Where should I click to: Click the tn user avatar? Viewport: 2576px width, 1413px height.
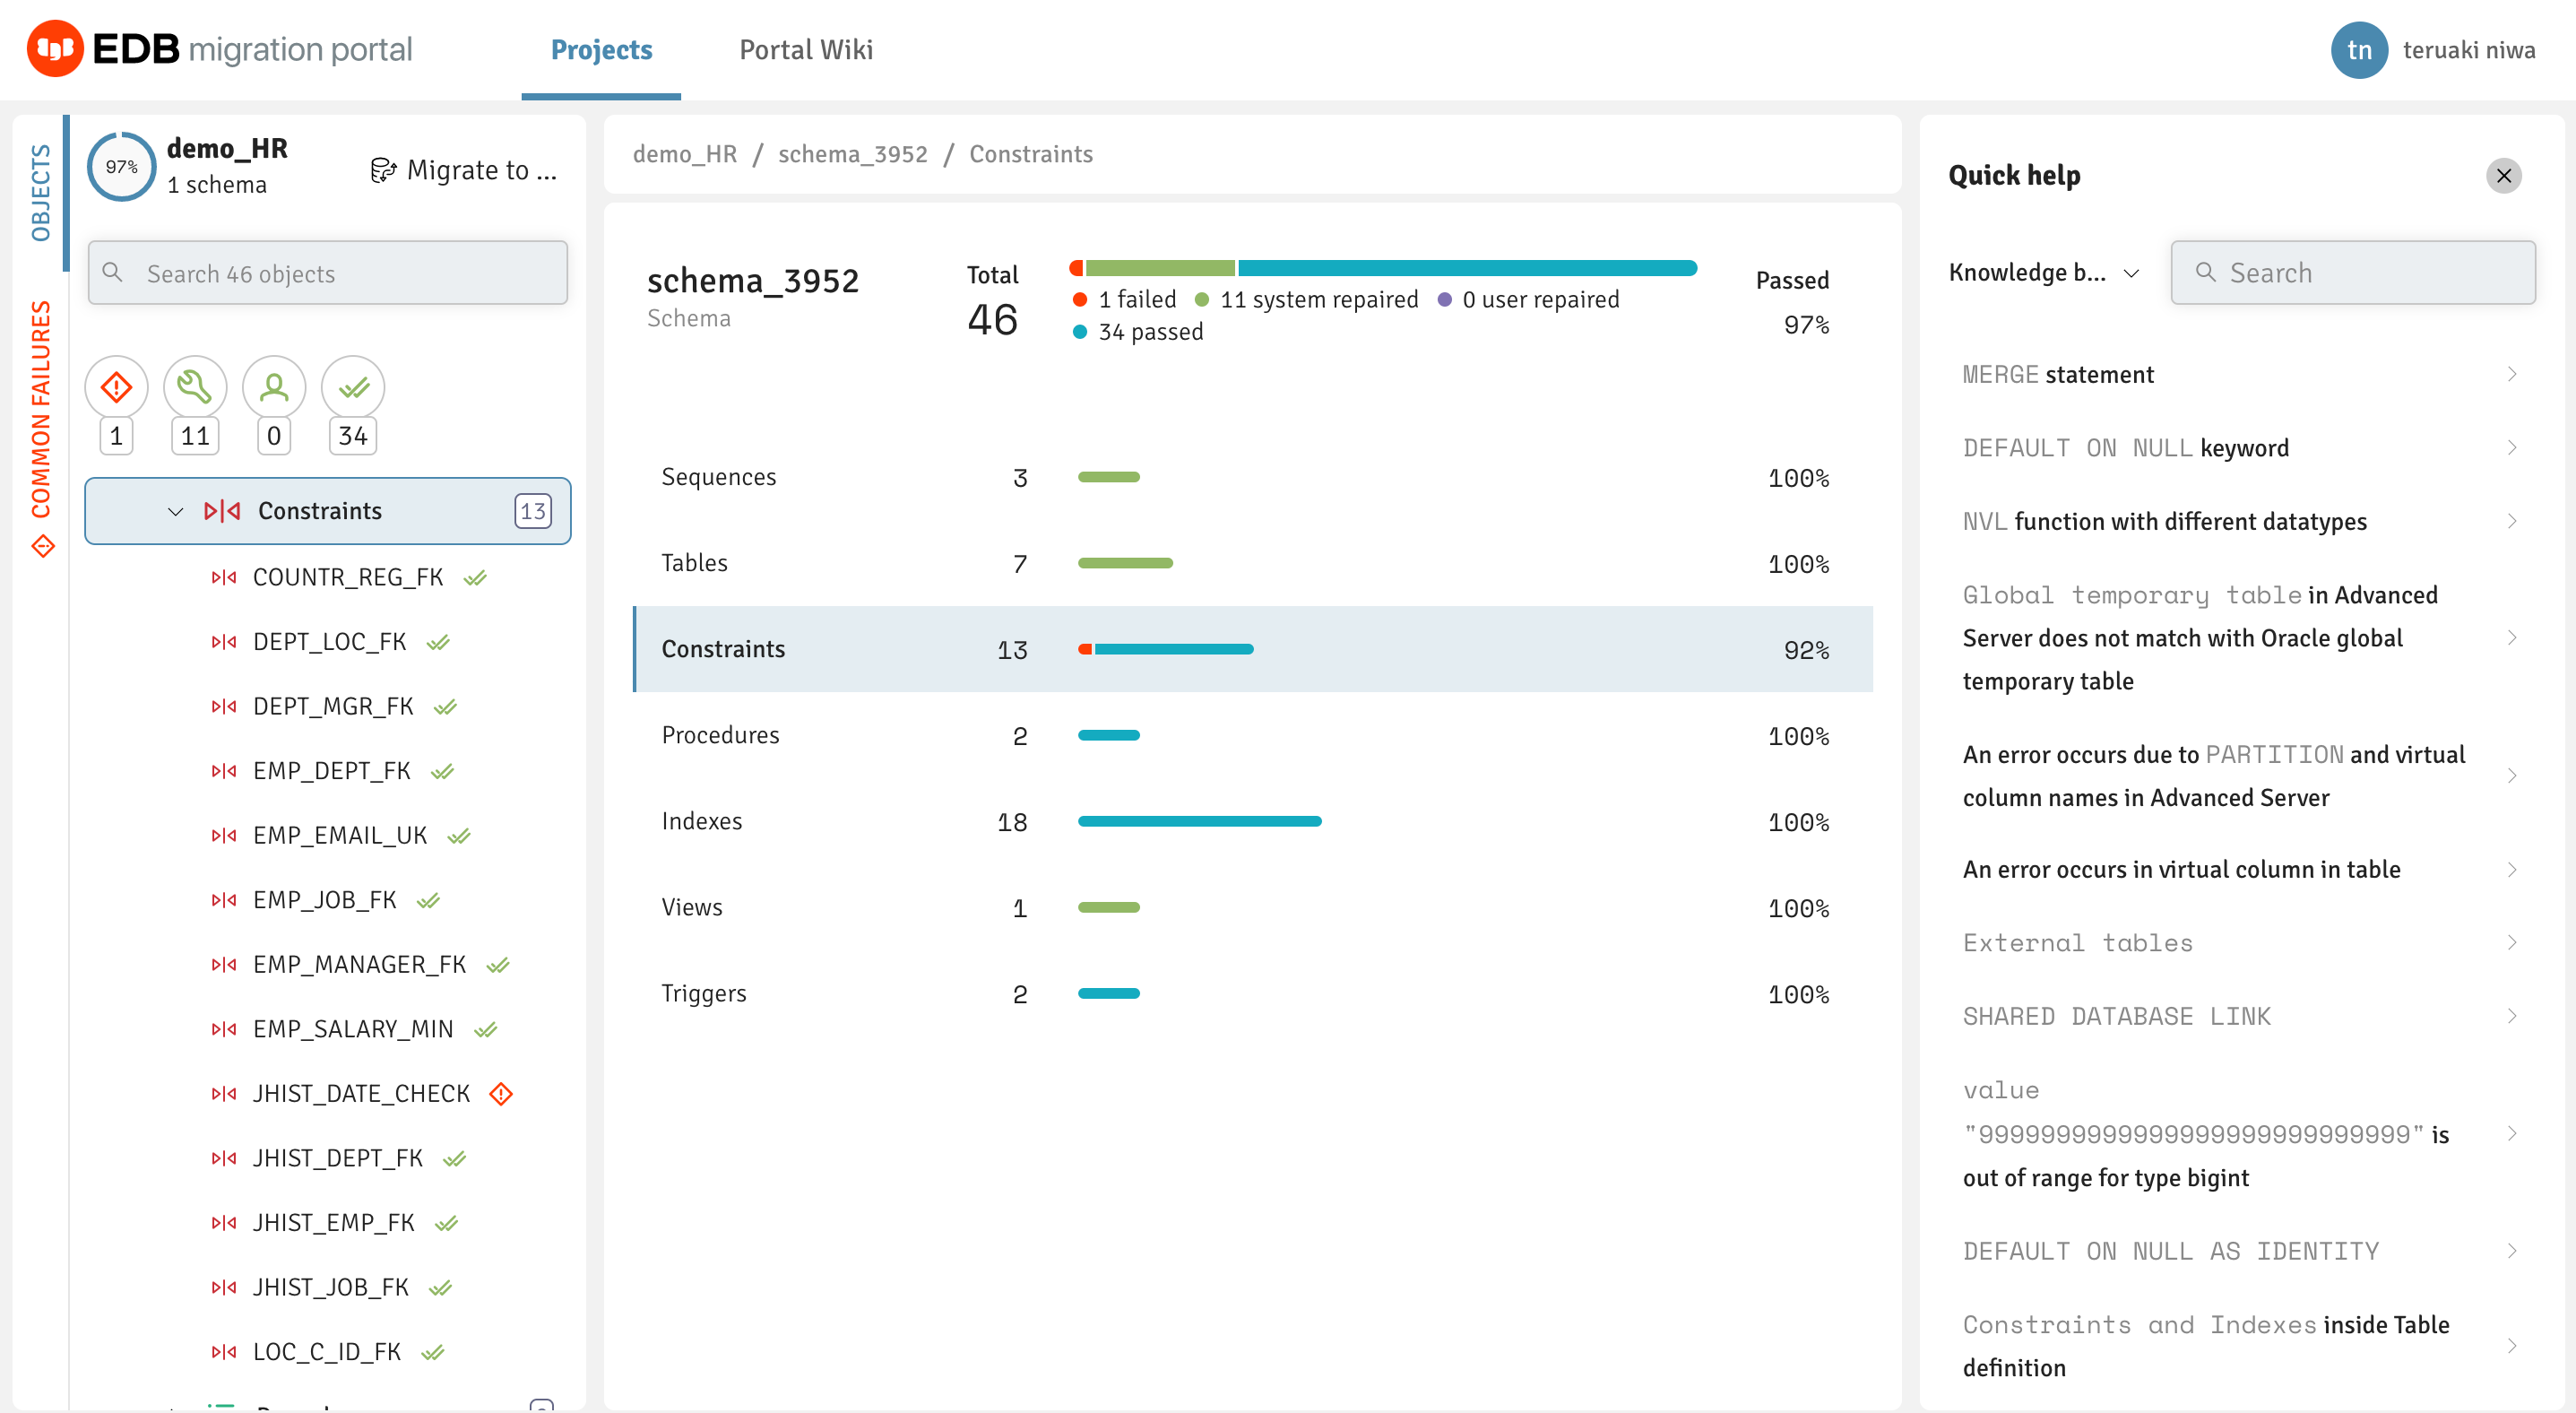[2359, 50]
